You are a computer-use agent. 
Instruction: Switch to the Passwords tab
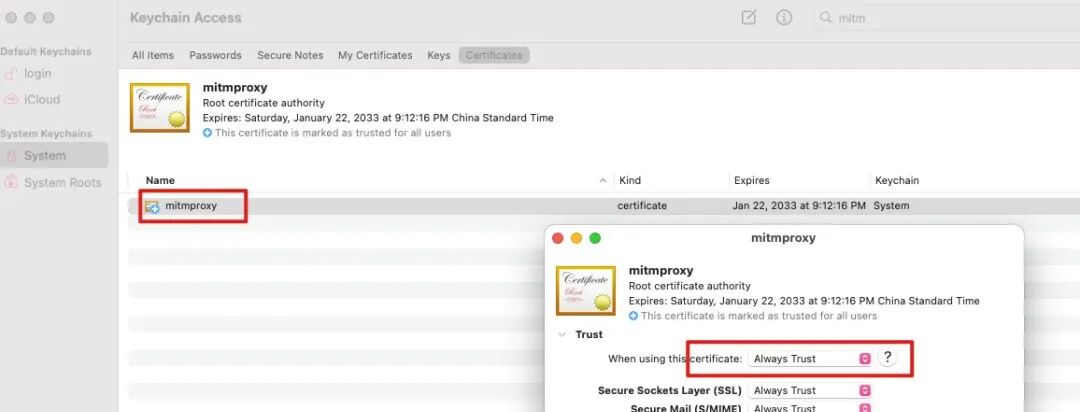click(x=216, y=55)
